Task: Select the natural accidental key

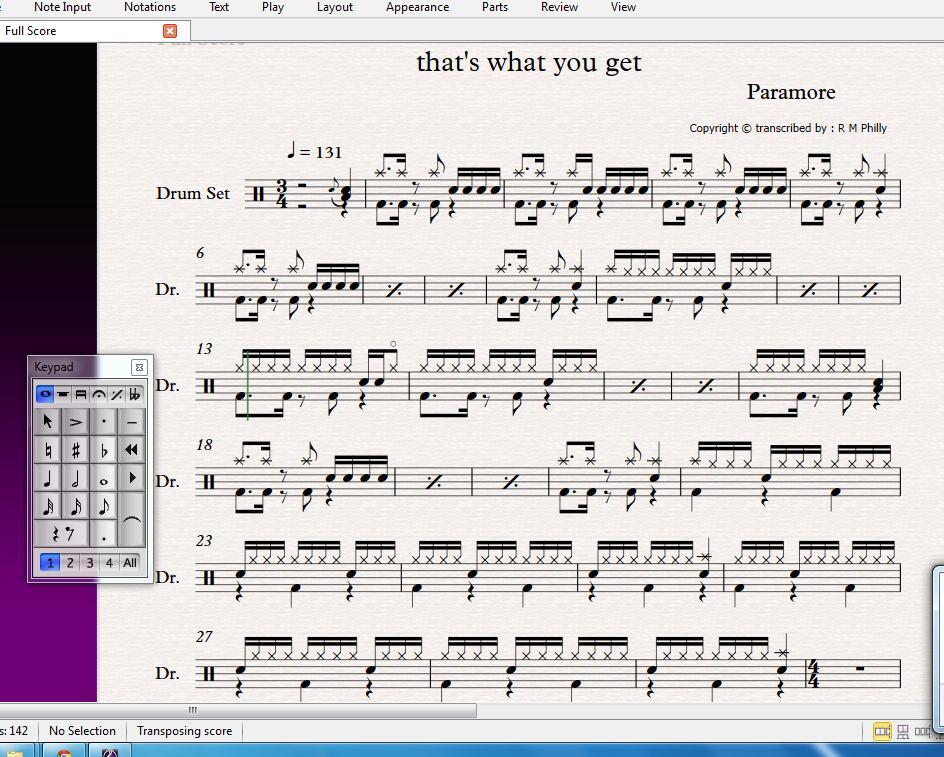Action: [48, 450]
